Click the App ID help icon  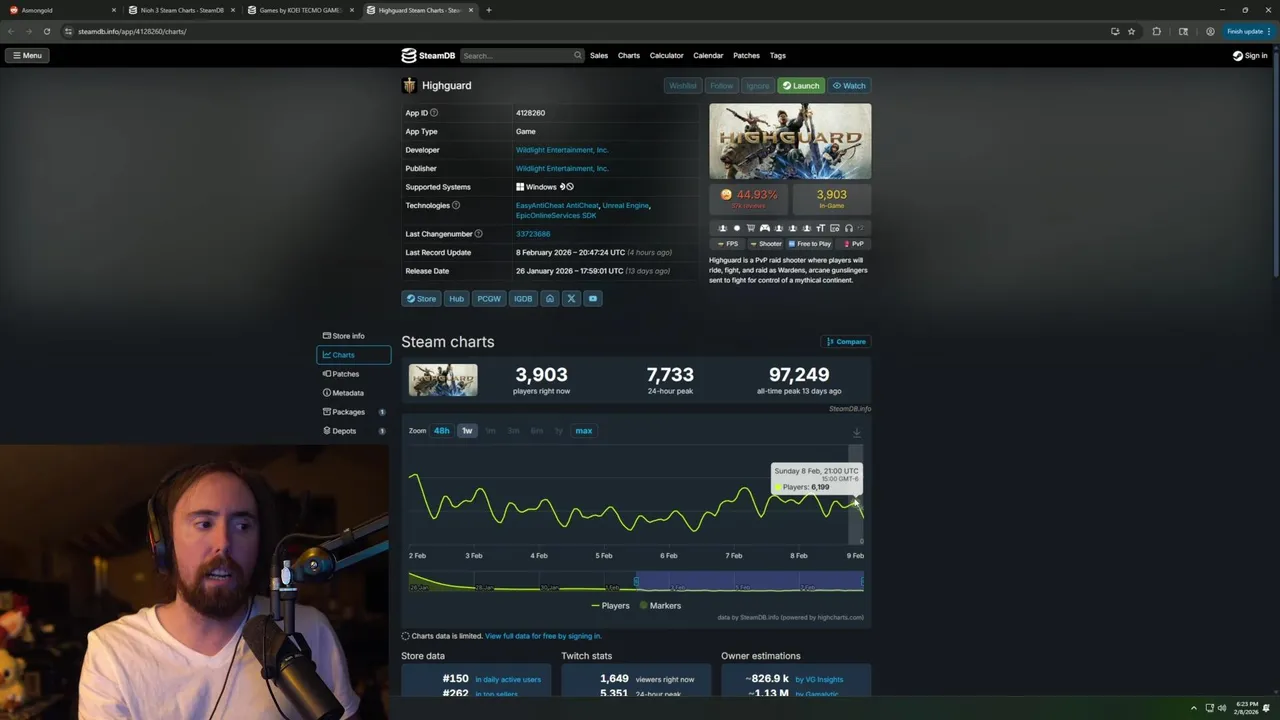433,113
